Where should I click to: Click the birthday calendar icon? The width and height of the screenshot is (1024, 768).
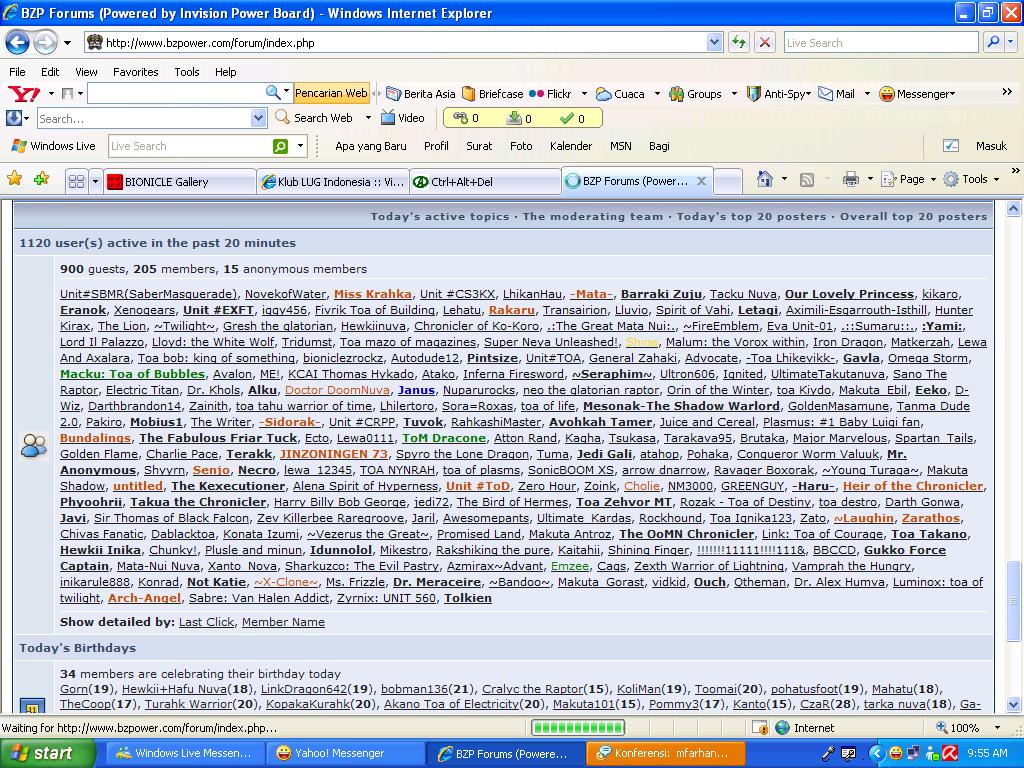point(33,707)
